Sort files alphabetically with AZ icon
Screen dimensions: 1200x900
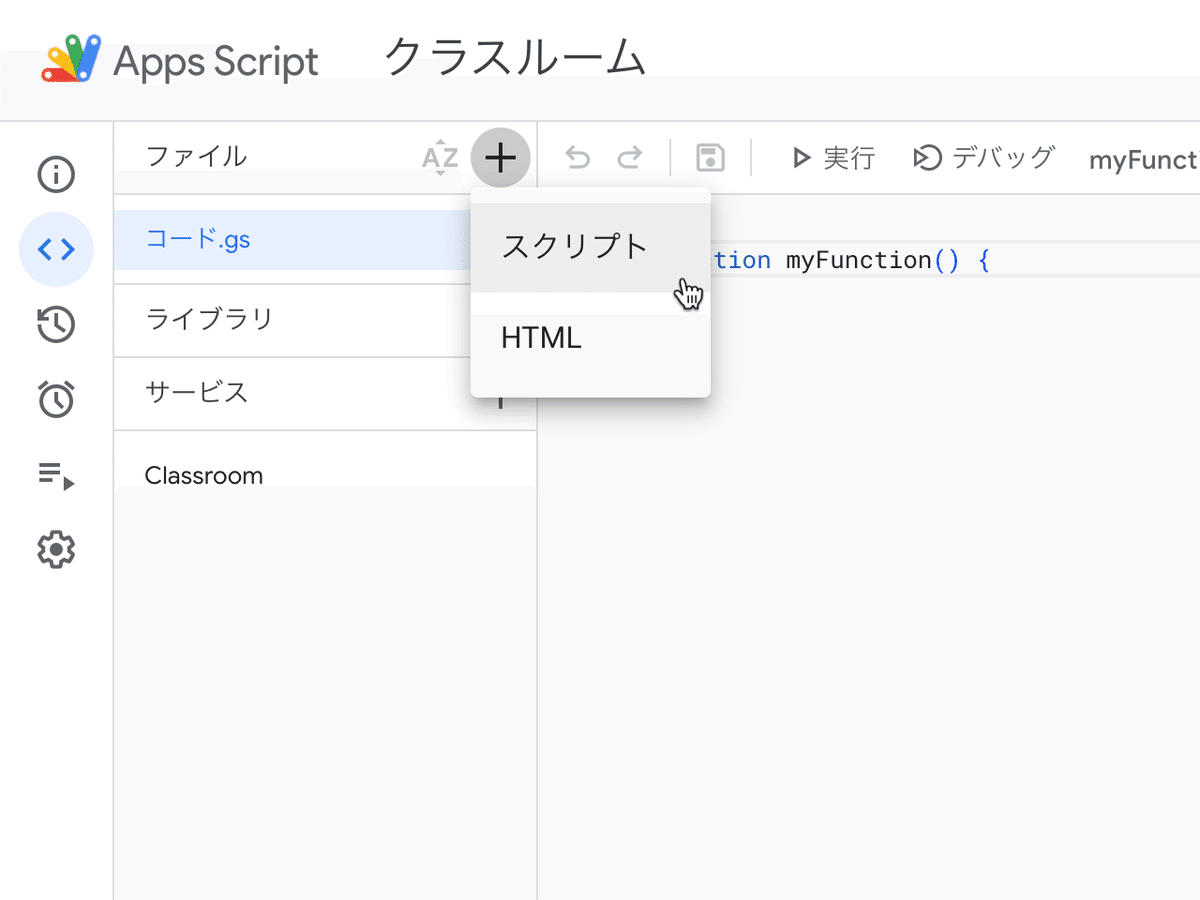440,158
